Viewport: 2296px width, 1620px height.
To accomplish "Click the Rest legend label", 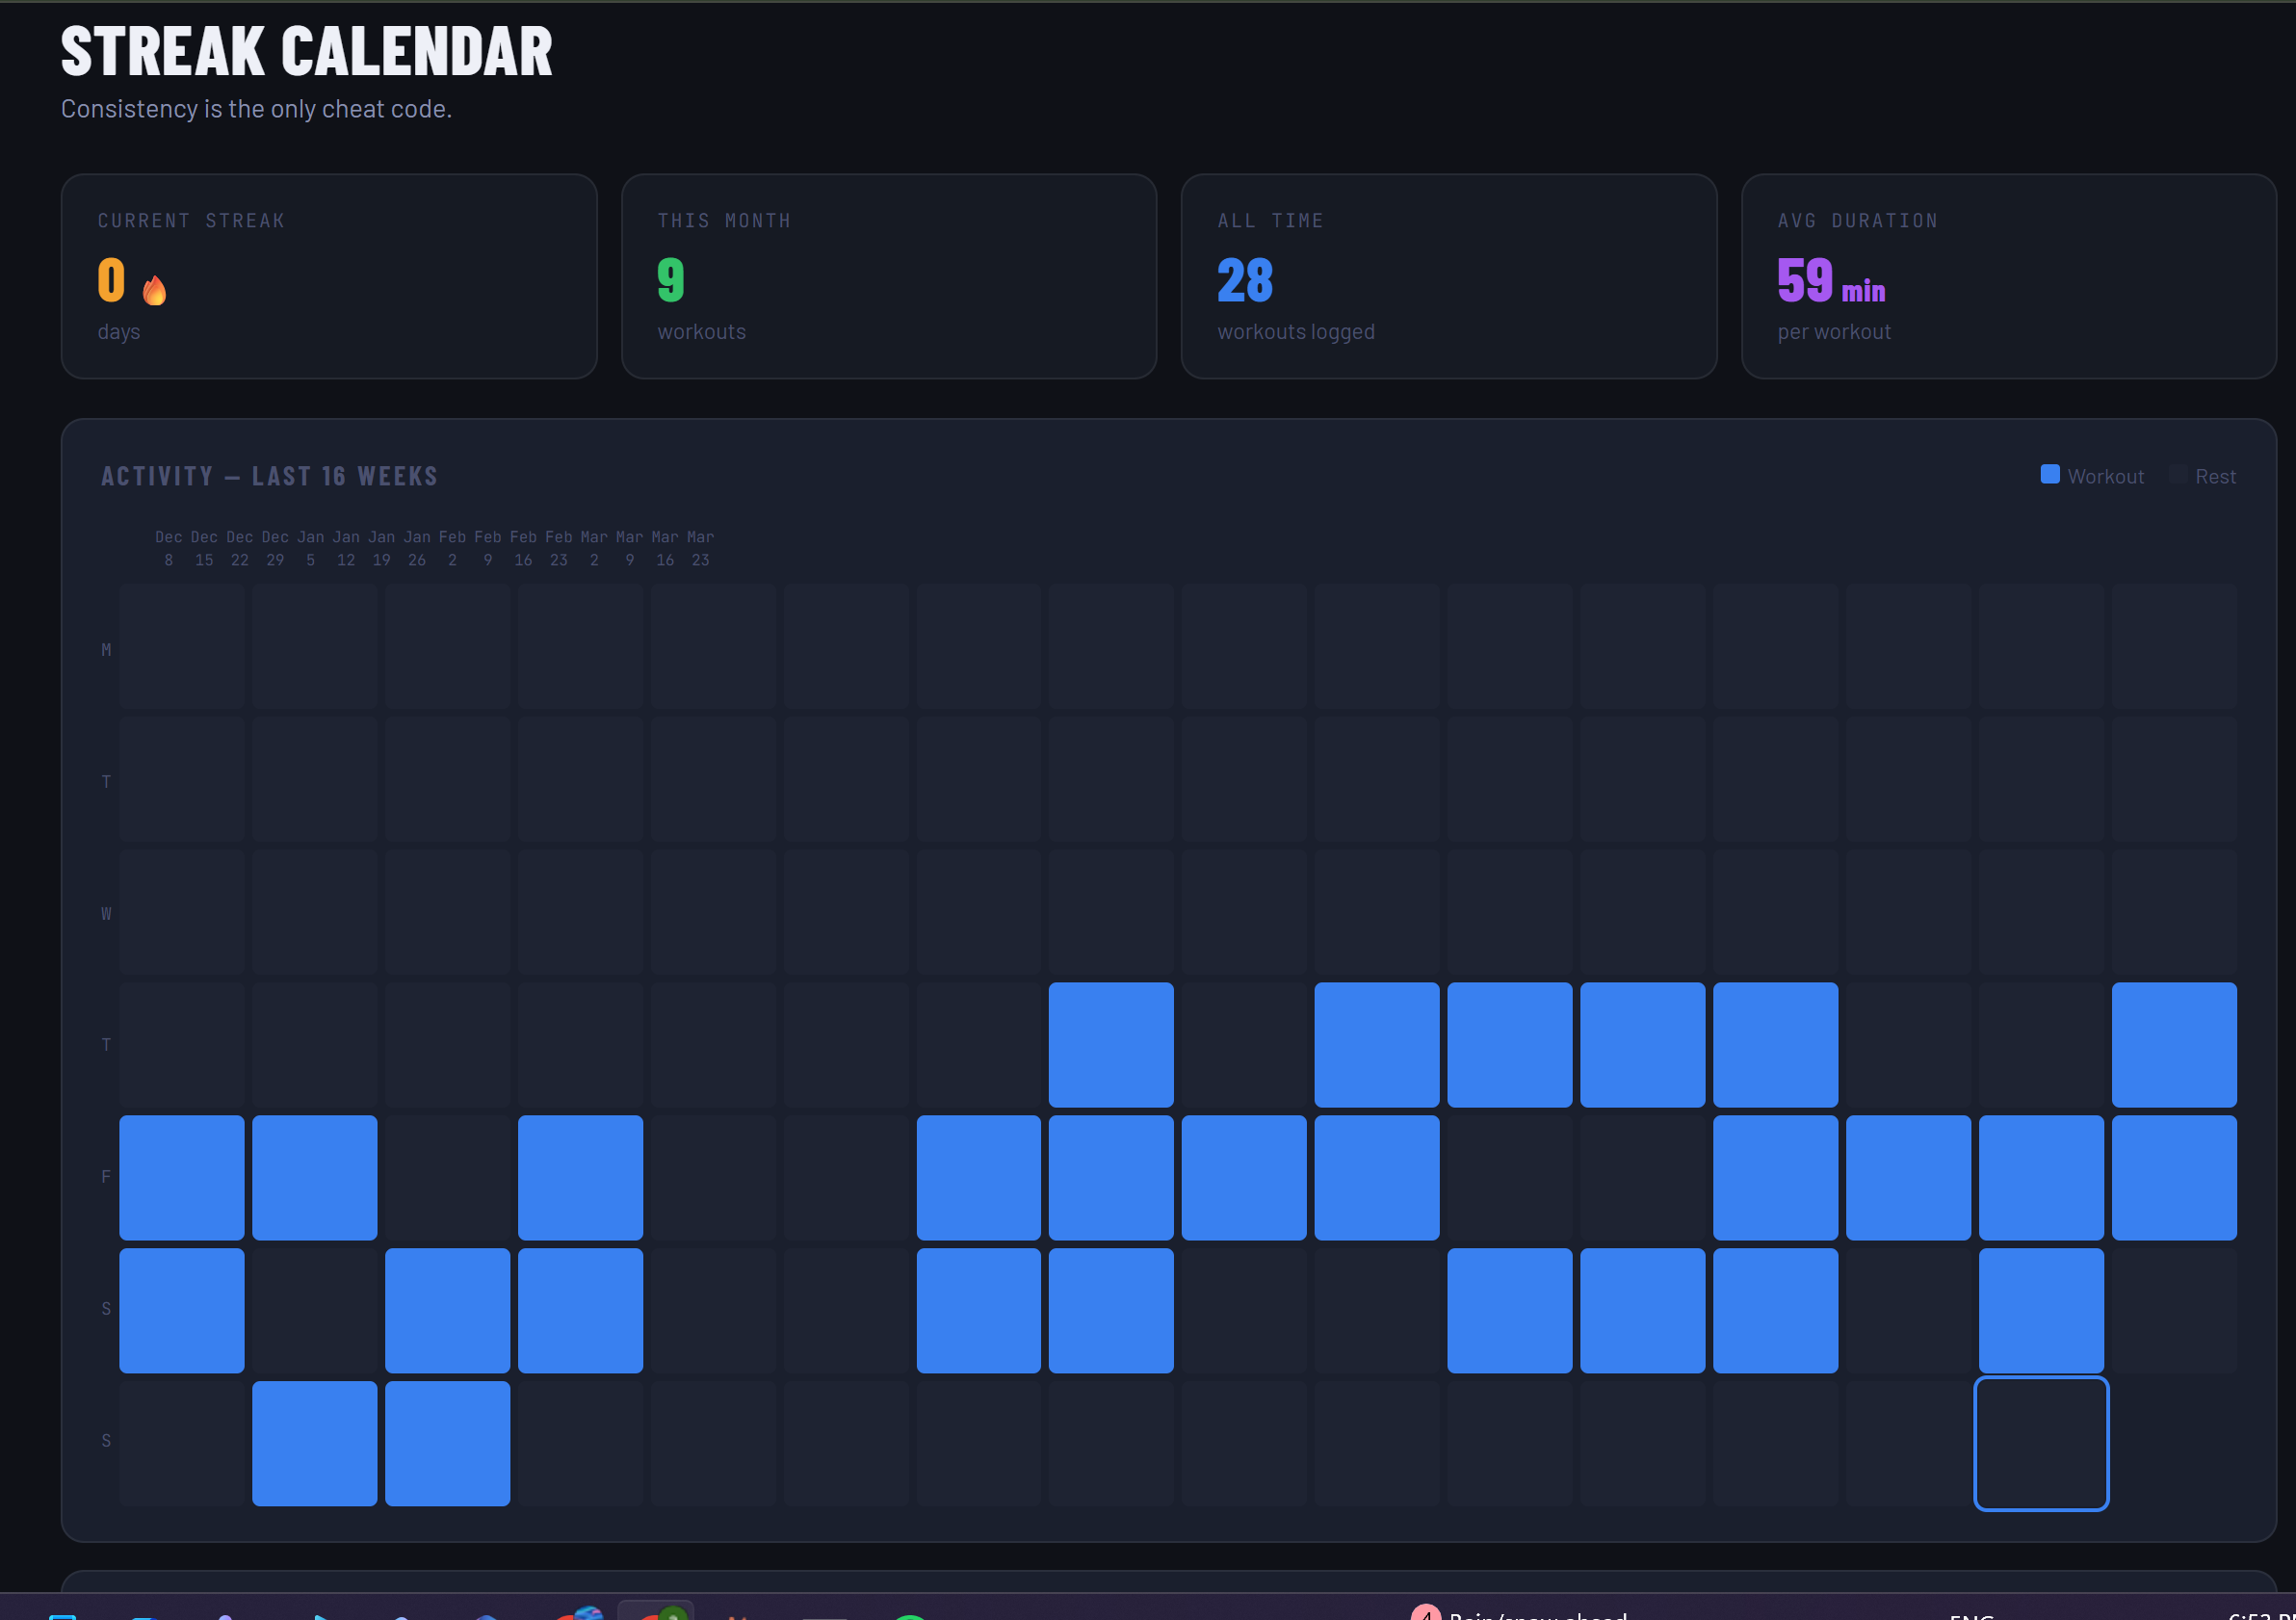I will tap(2215, 477).
